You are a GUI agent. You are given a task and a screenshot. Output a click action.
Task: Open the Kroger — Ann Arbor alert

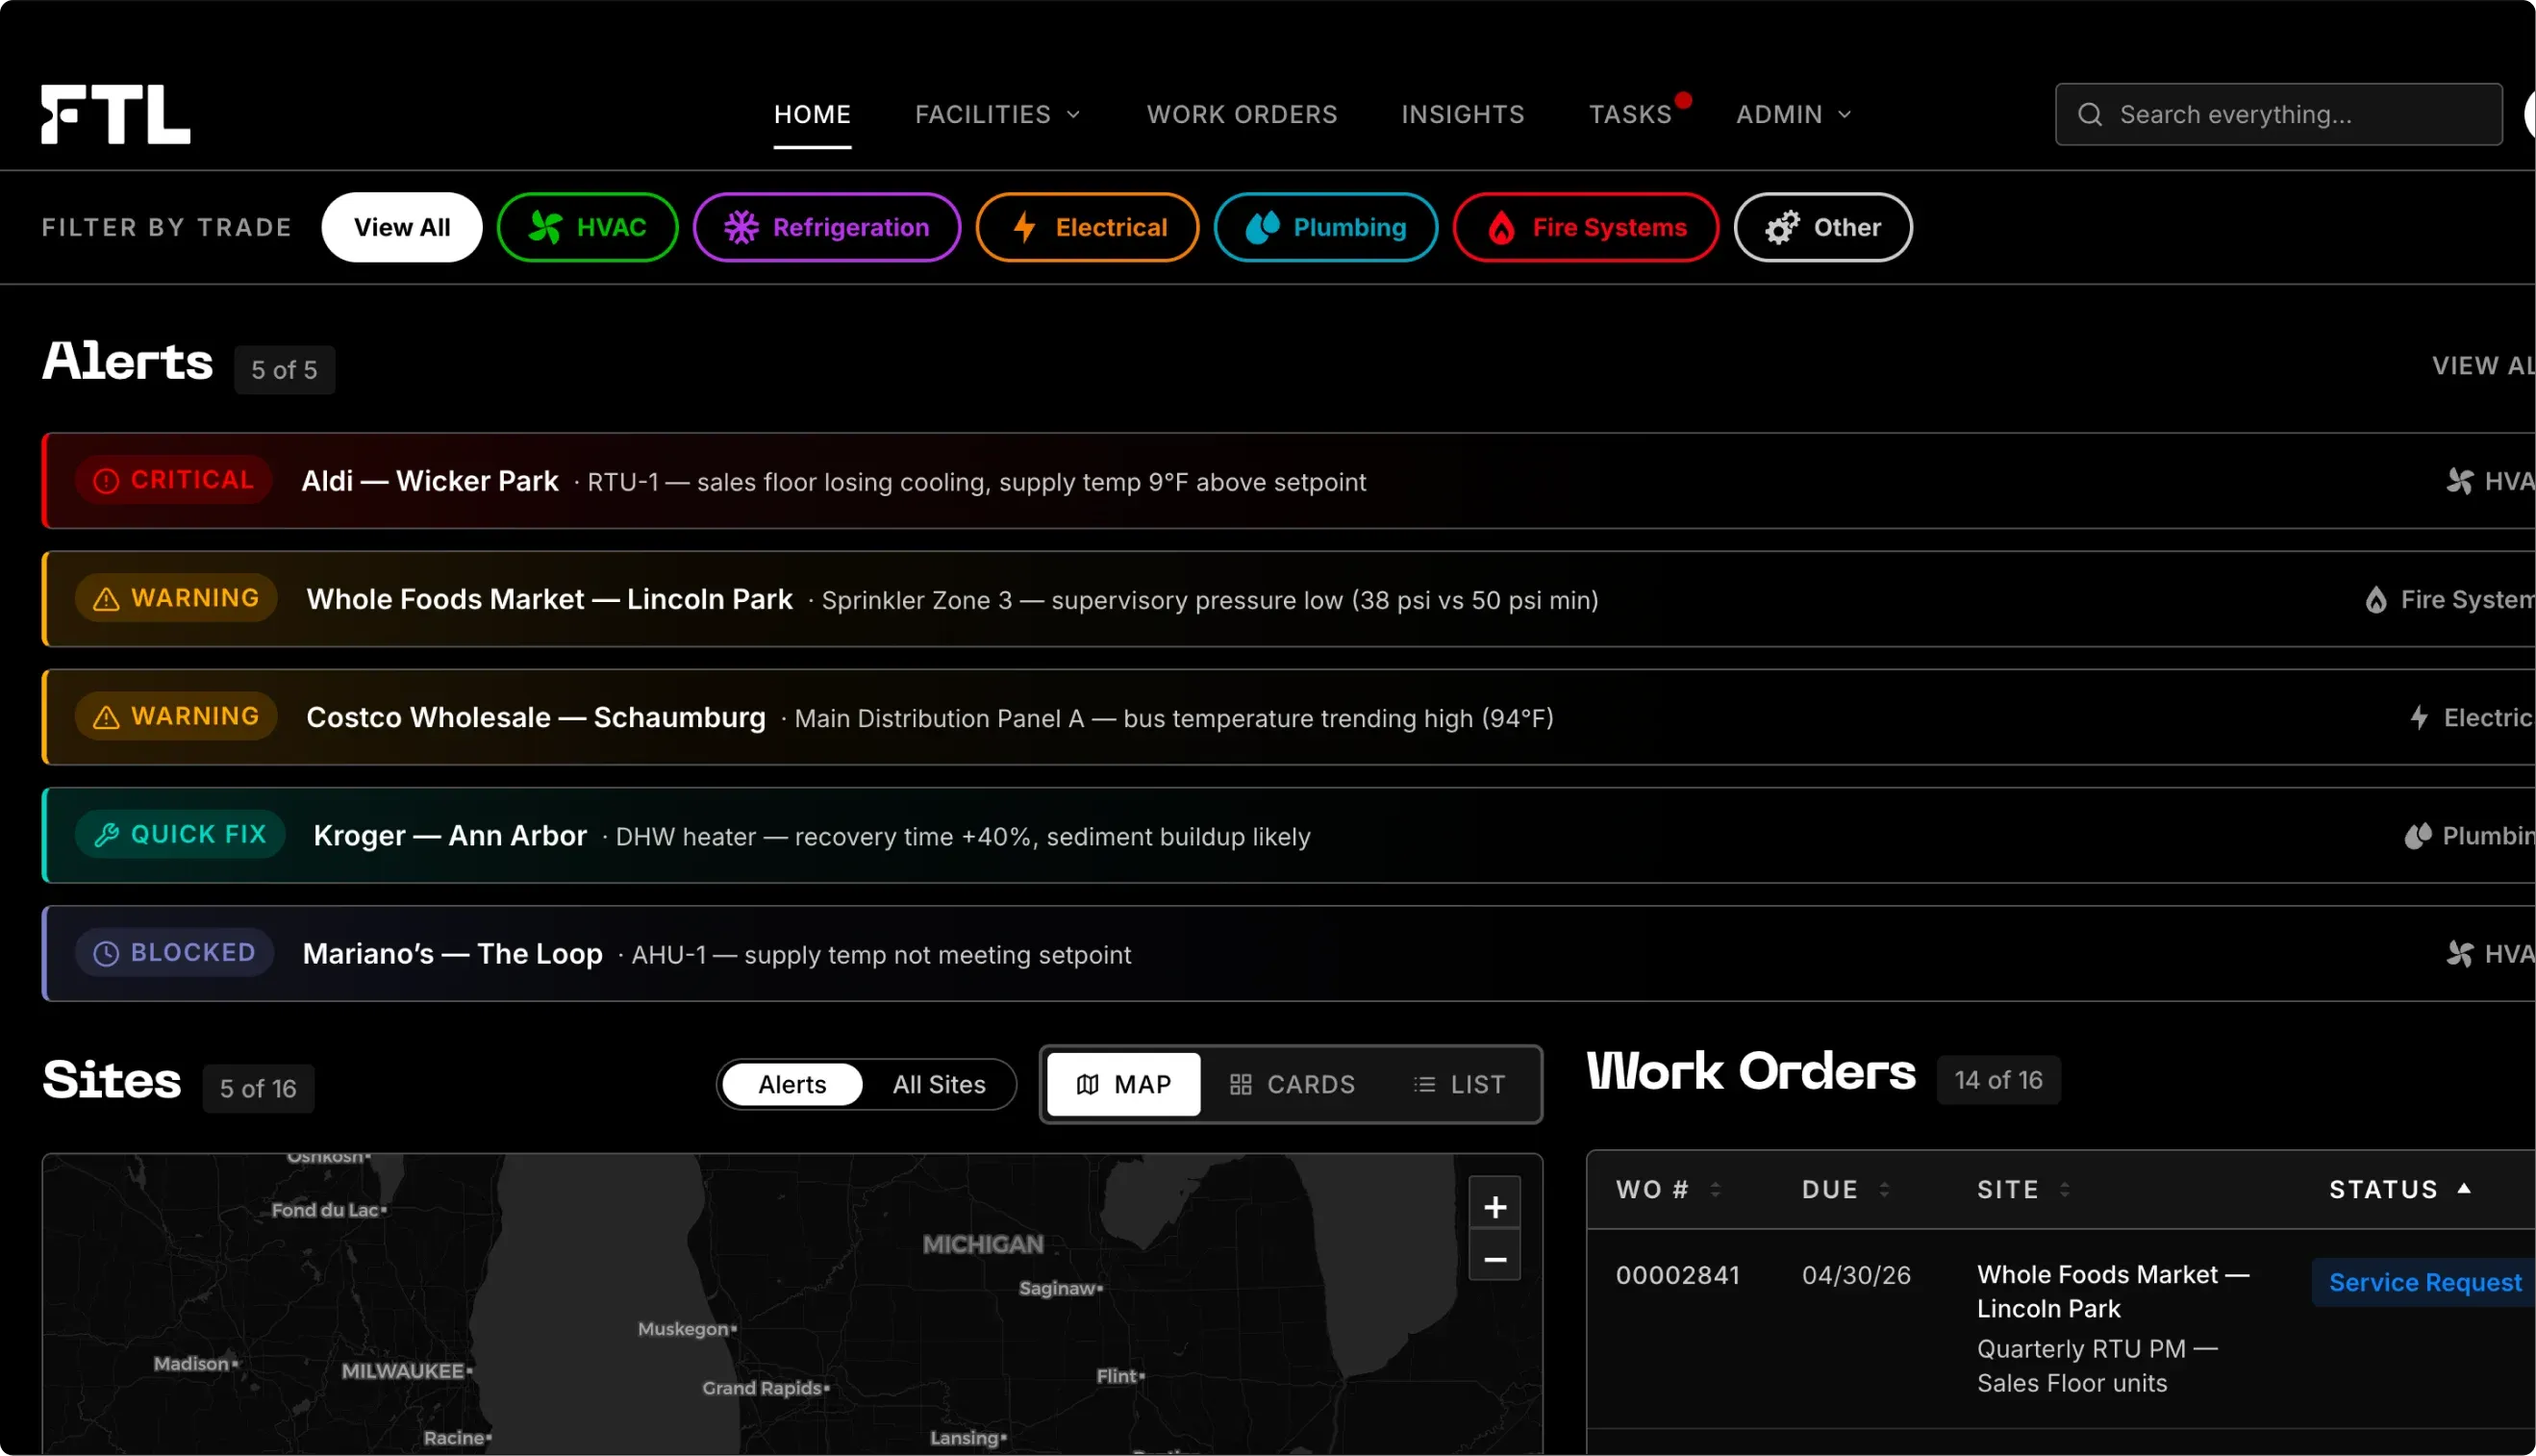(x=1288, y=835)
